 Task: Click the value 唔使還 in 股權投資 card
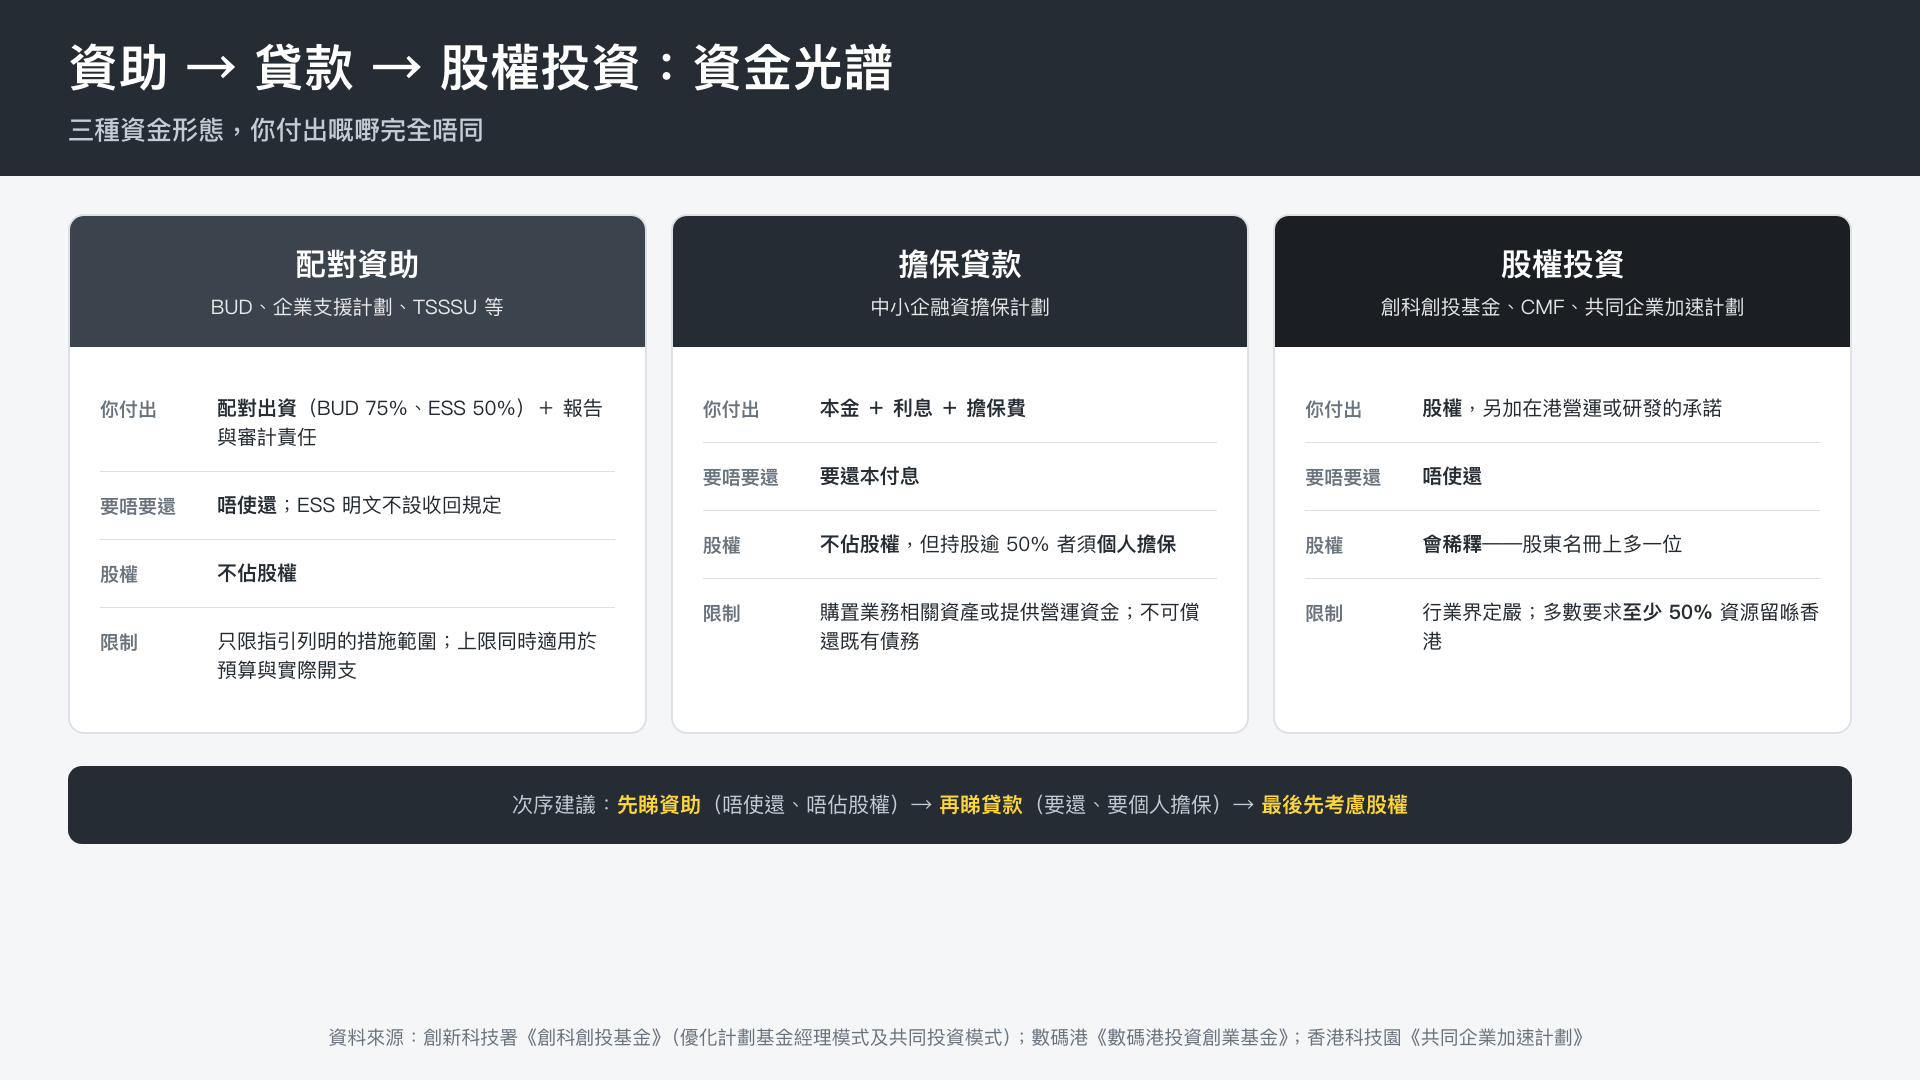coord(1452,476)
